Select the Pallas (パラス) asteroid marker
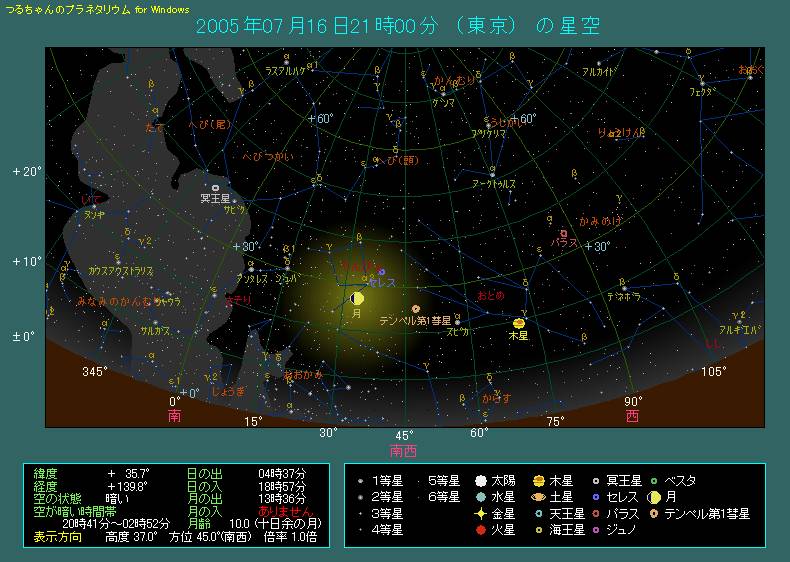This screenshot has height=562, width=790. tap(563, 233)
